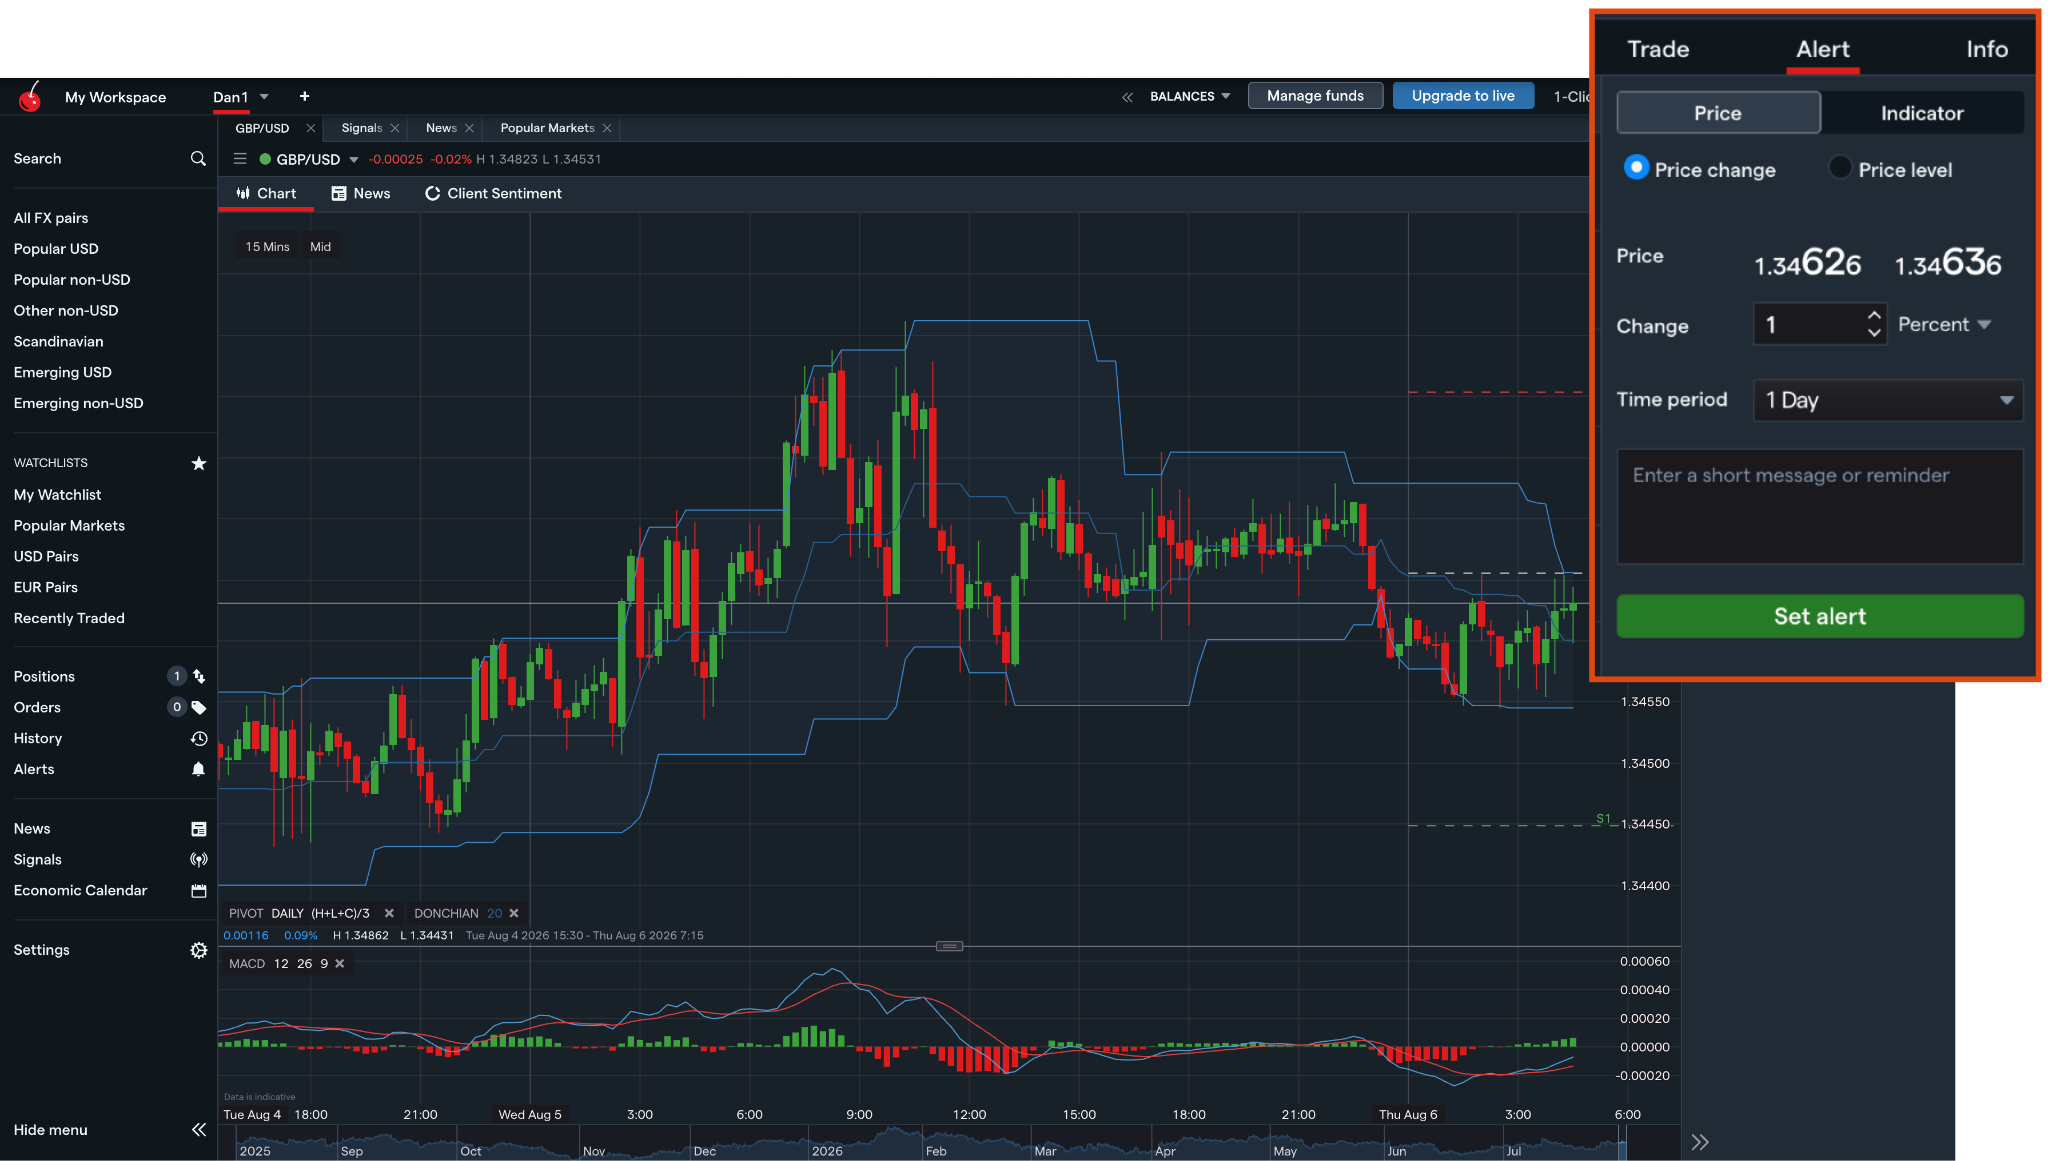The width and height of the screenshot is (2048, 1161).
Task: Open the Time period 1 Day dropdown
Action: (x=1888, y=400)
